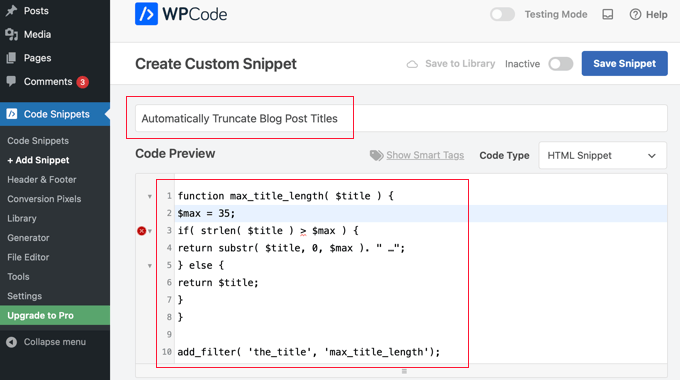Click the Save Snippet button
The width and height of the screenshot is (680, 380).
[624, 63]
